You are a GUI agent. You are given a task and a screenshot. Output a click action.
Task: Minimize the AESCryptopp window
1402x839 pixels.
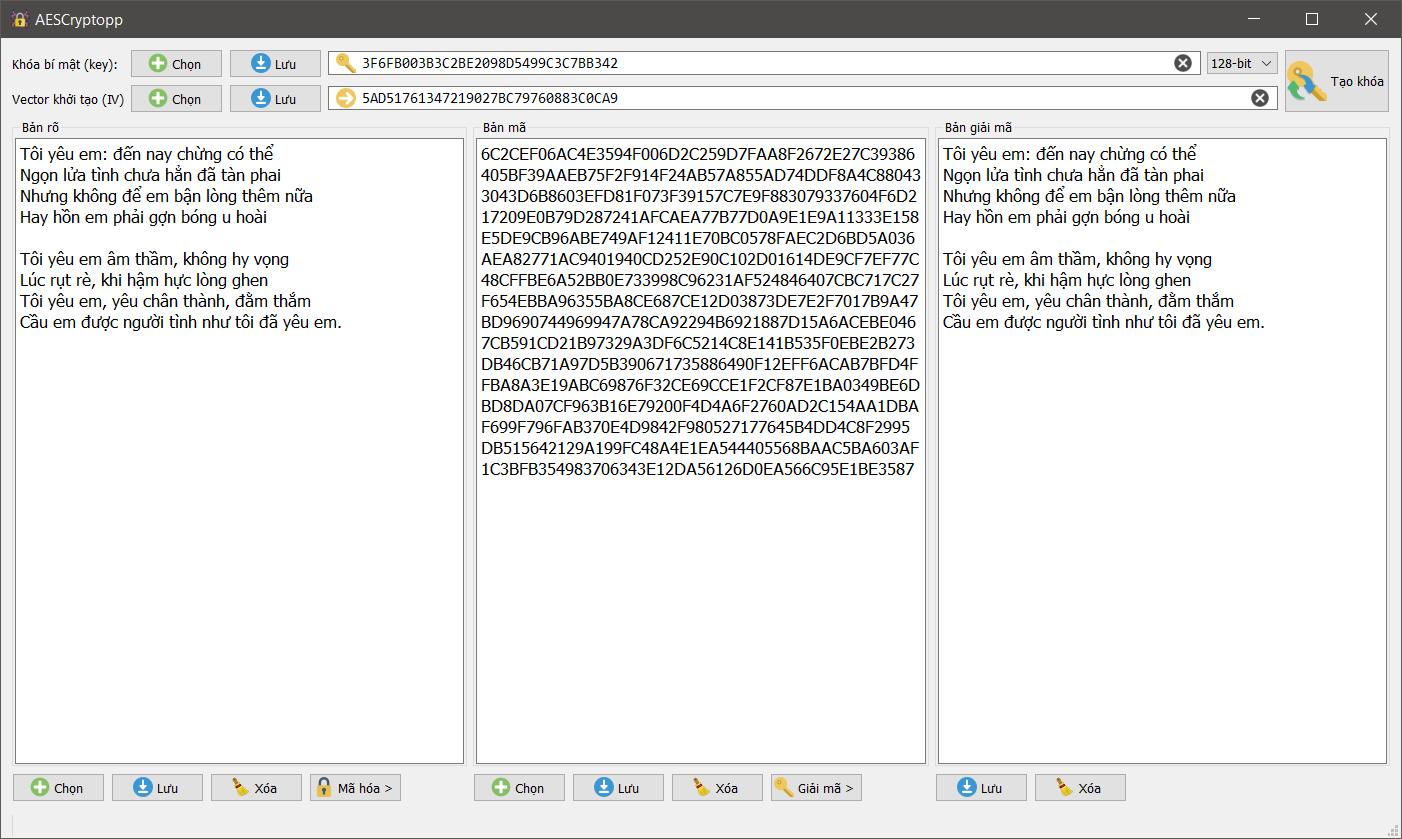tap(1254, 19)
